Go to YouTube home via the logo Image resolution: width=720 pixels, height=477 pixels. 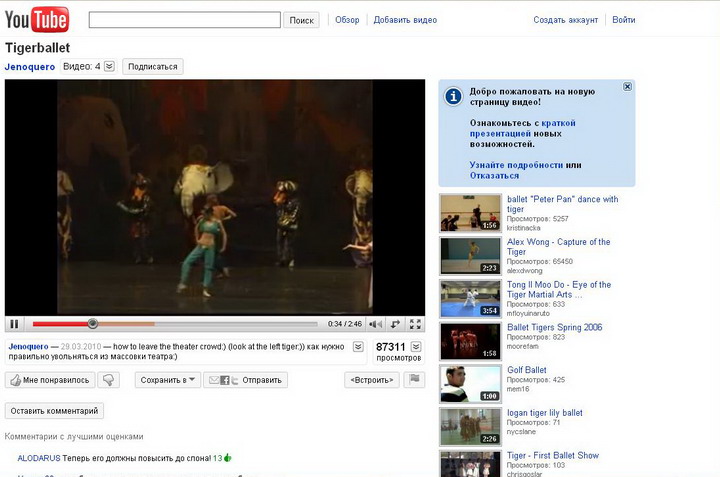coord(36,19)
